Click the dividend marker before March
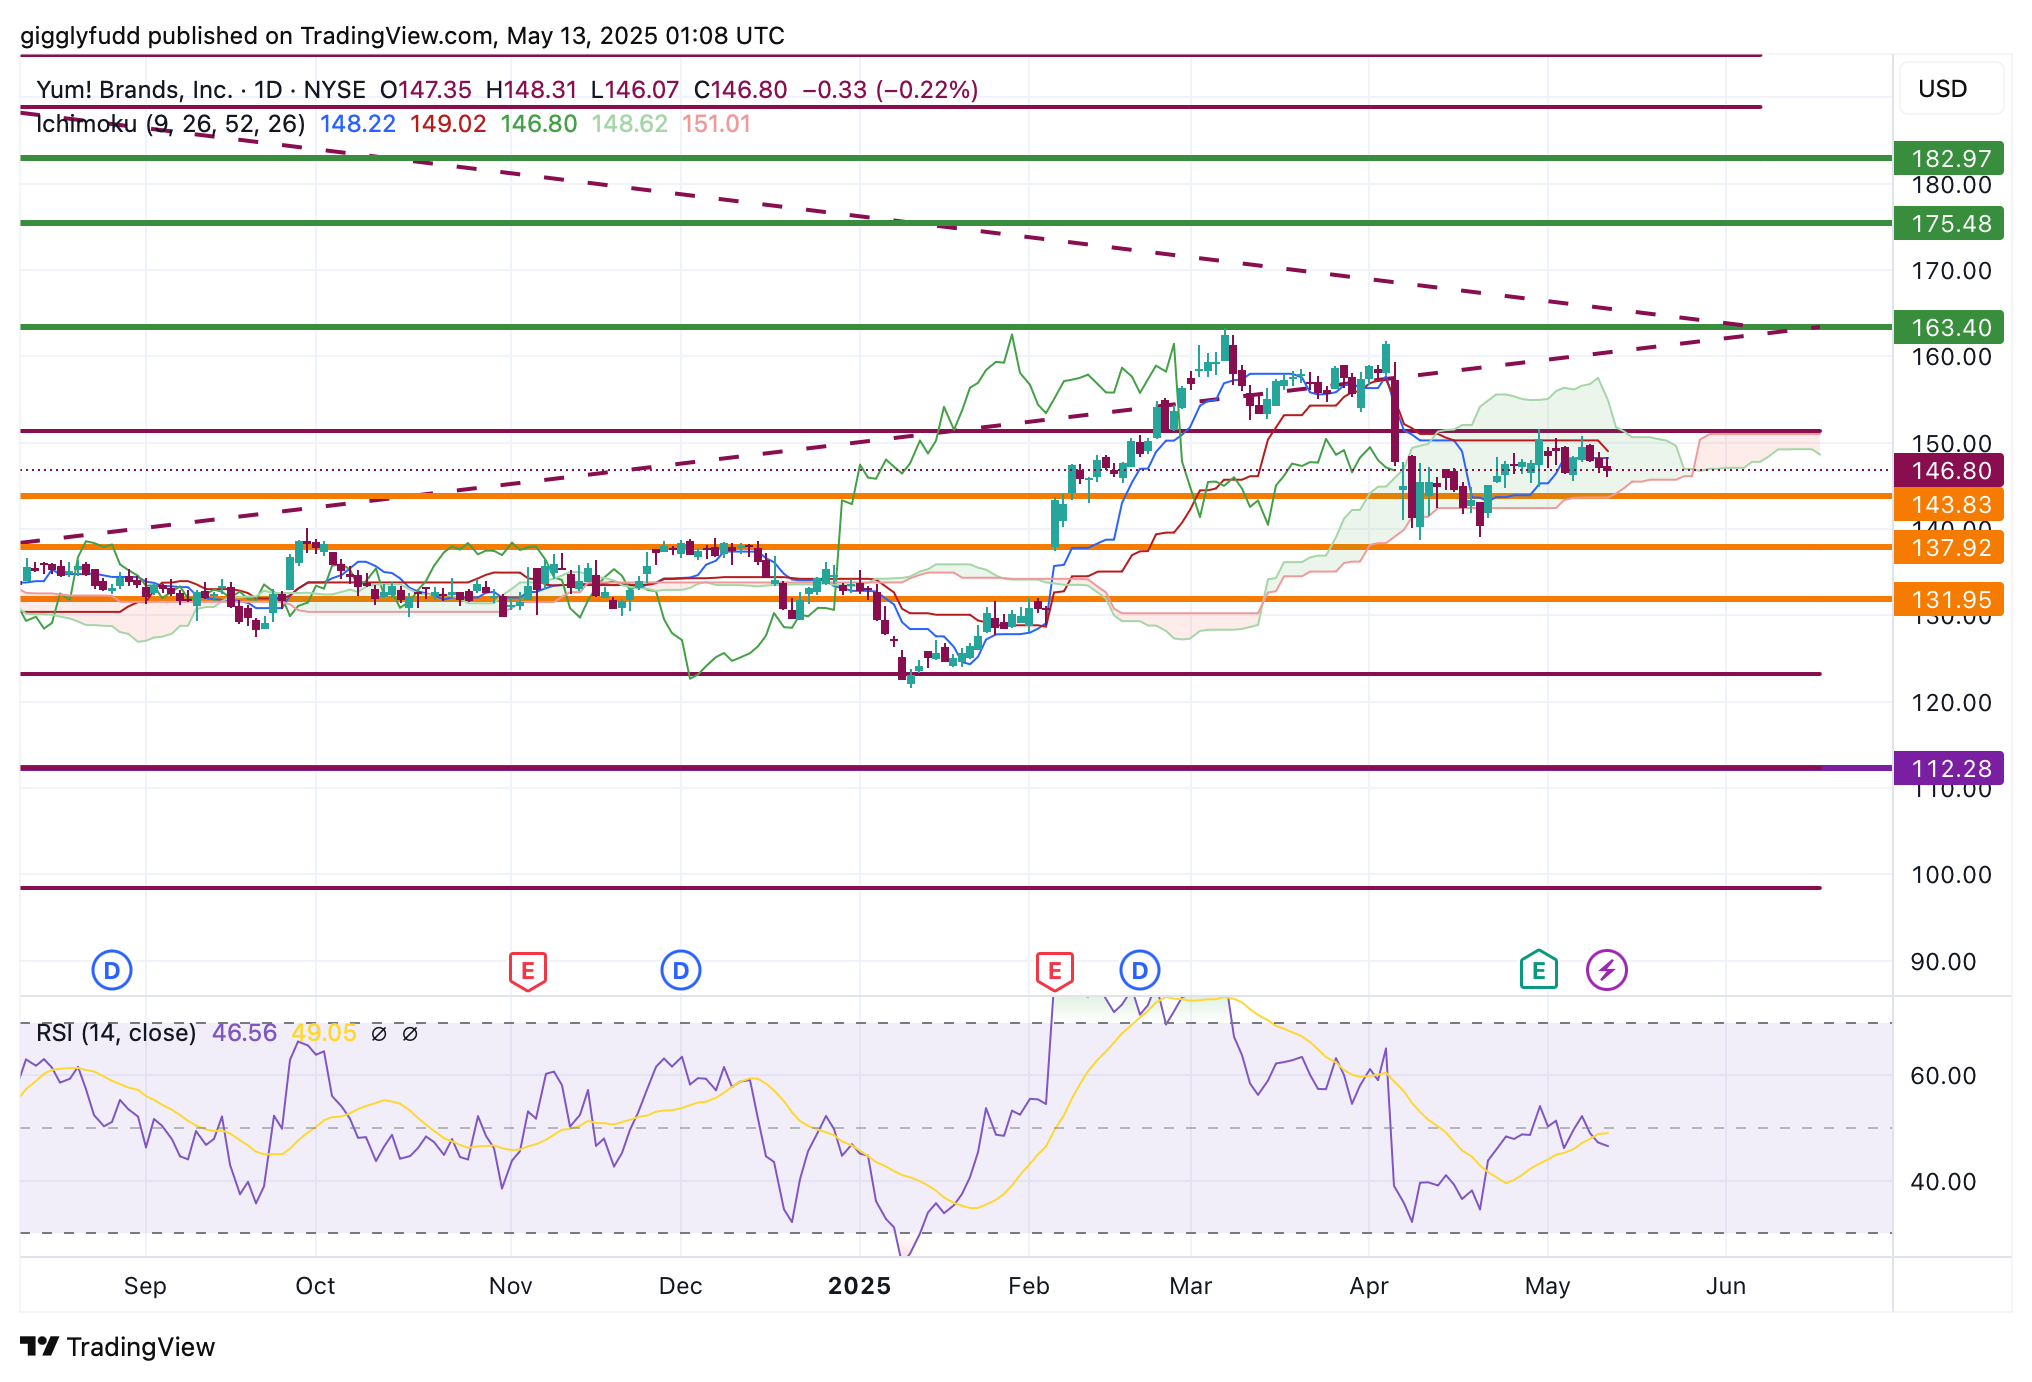Viewport: 2032px width, 1382px height. click(x=1140, y=970)
